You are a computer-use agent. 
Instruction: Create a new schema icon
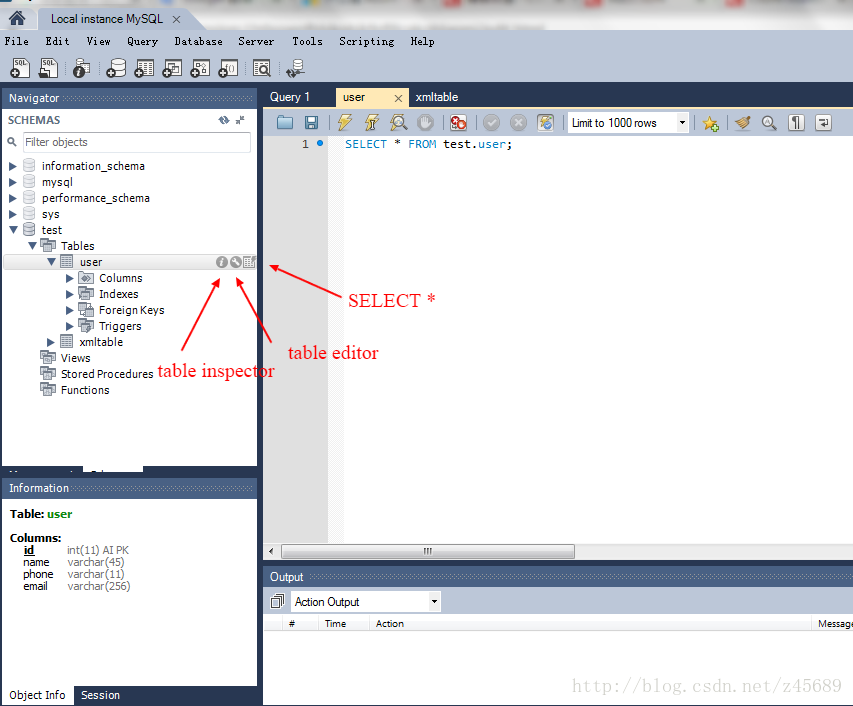click(116, 68)
